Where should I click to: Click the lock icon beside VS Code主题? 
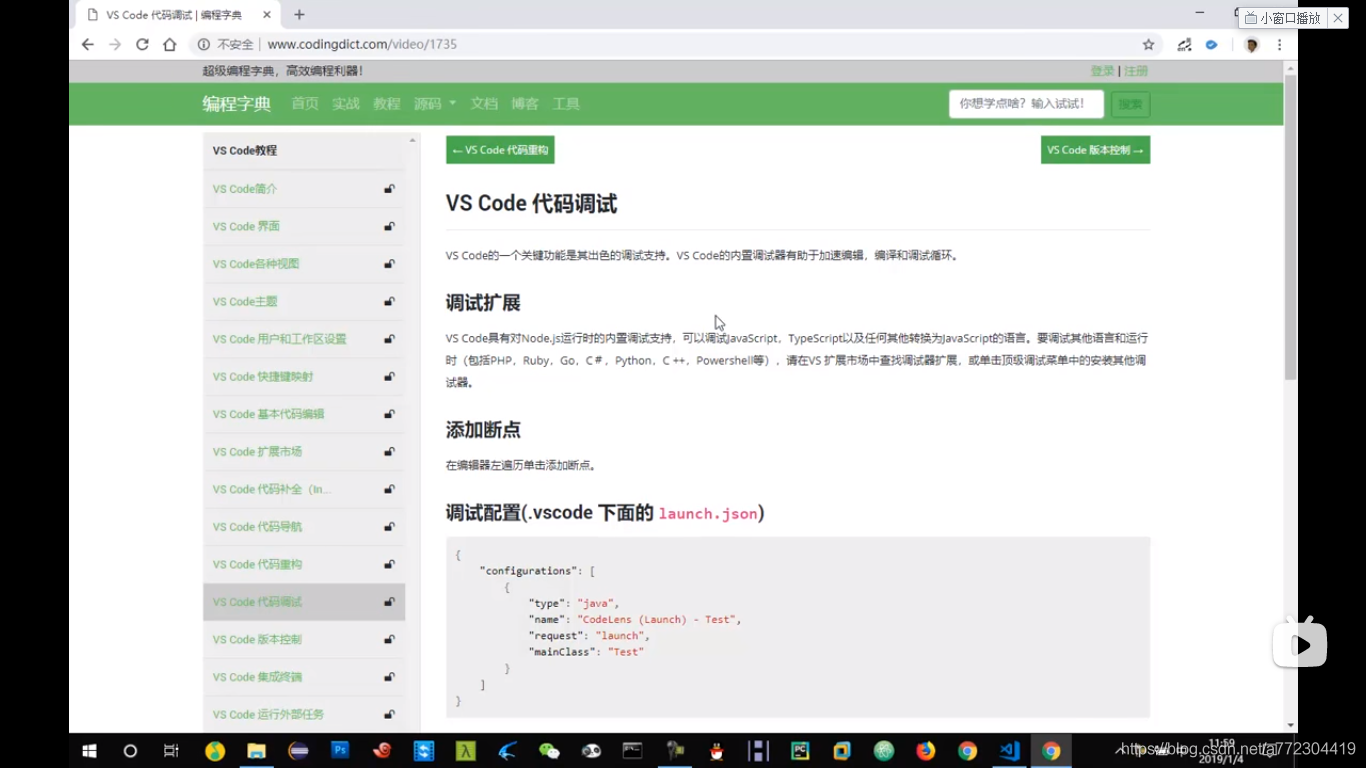point(389,302)
